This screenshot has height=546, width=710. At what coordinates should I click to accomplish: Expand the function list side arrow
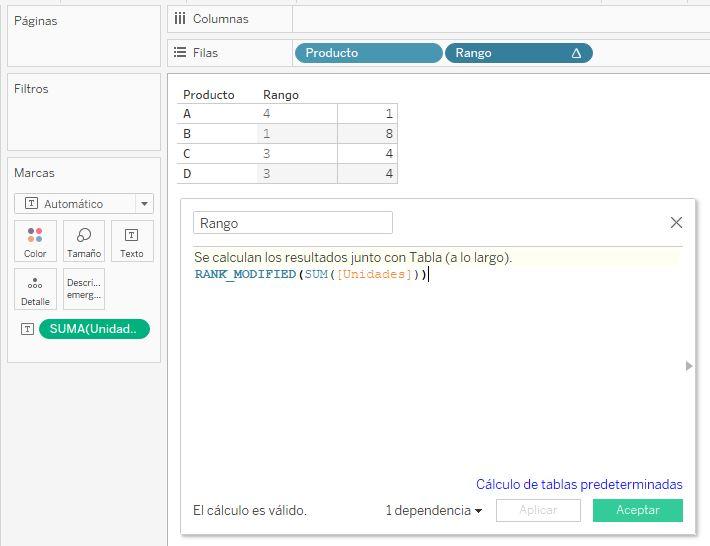689,366
